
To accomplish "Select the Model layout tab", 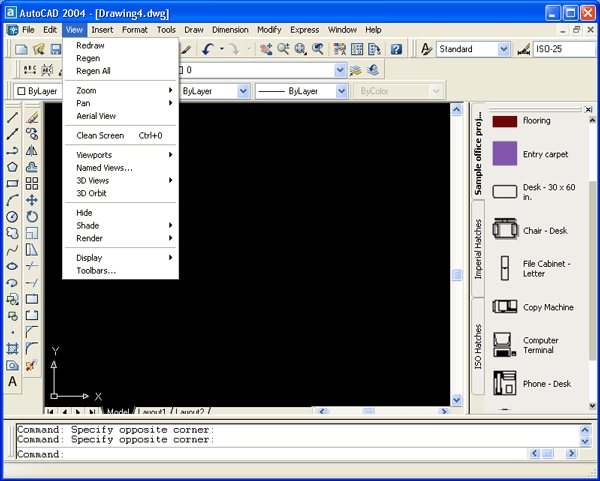I will tap(118, 412).
